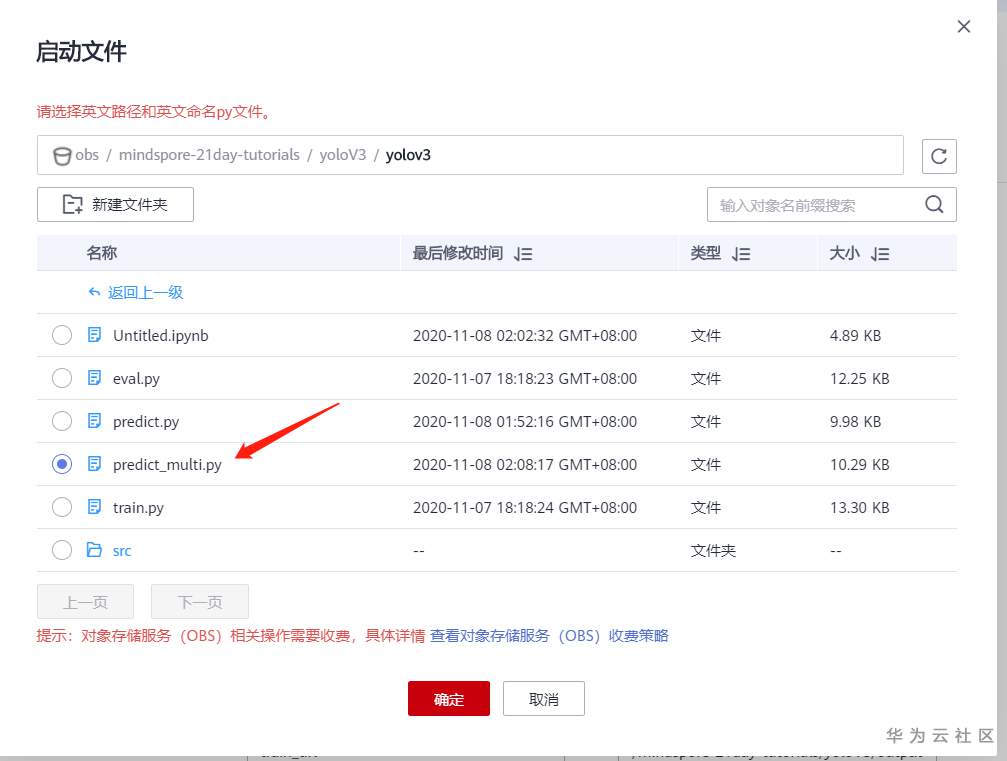Click the 名称 column header
Image resolution: width=1007 pixels, height=761 pixels.
(x=101, y=253)
